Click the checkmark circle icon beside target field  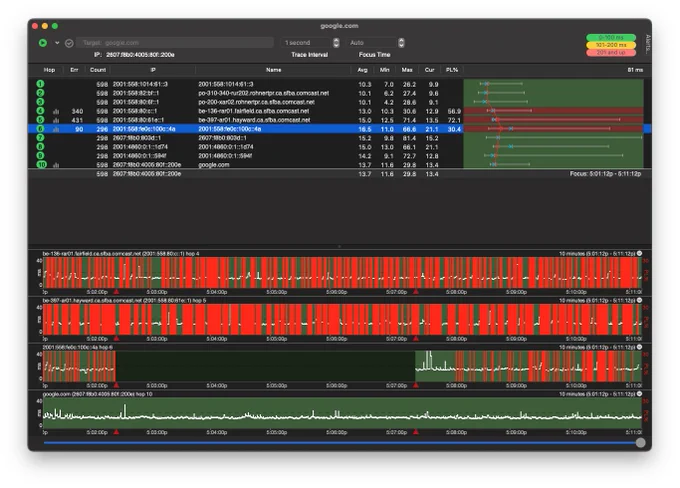click(69, 43)
